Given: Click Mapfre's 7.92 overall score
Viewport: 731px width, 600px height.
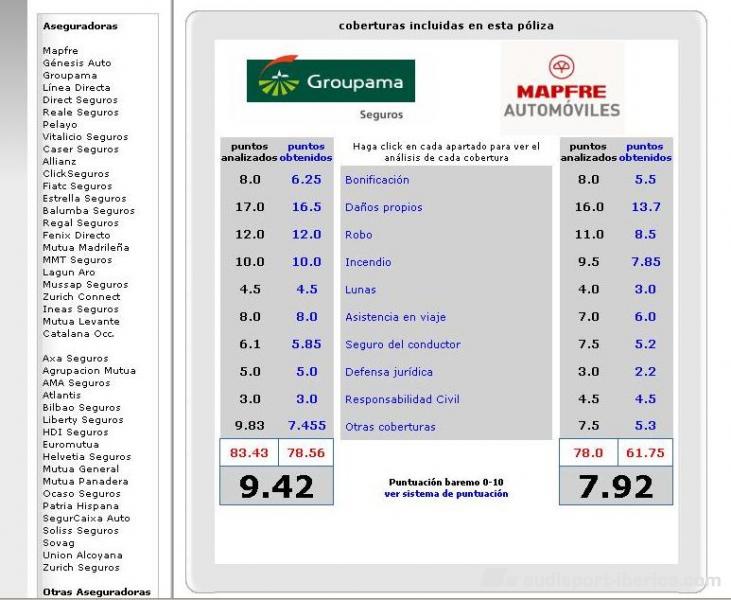Looking at the screenshot, I should [616, 486].
